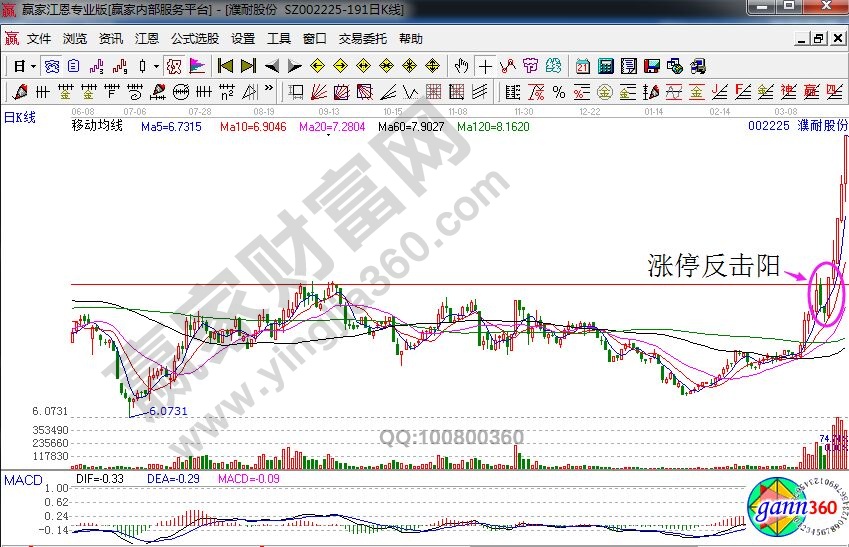849x547 pixels.
Task: Toggle the black play-left triangle button
Action: pyautogui.click(x=272, y=66)
